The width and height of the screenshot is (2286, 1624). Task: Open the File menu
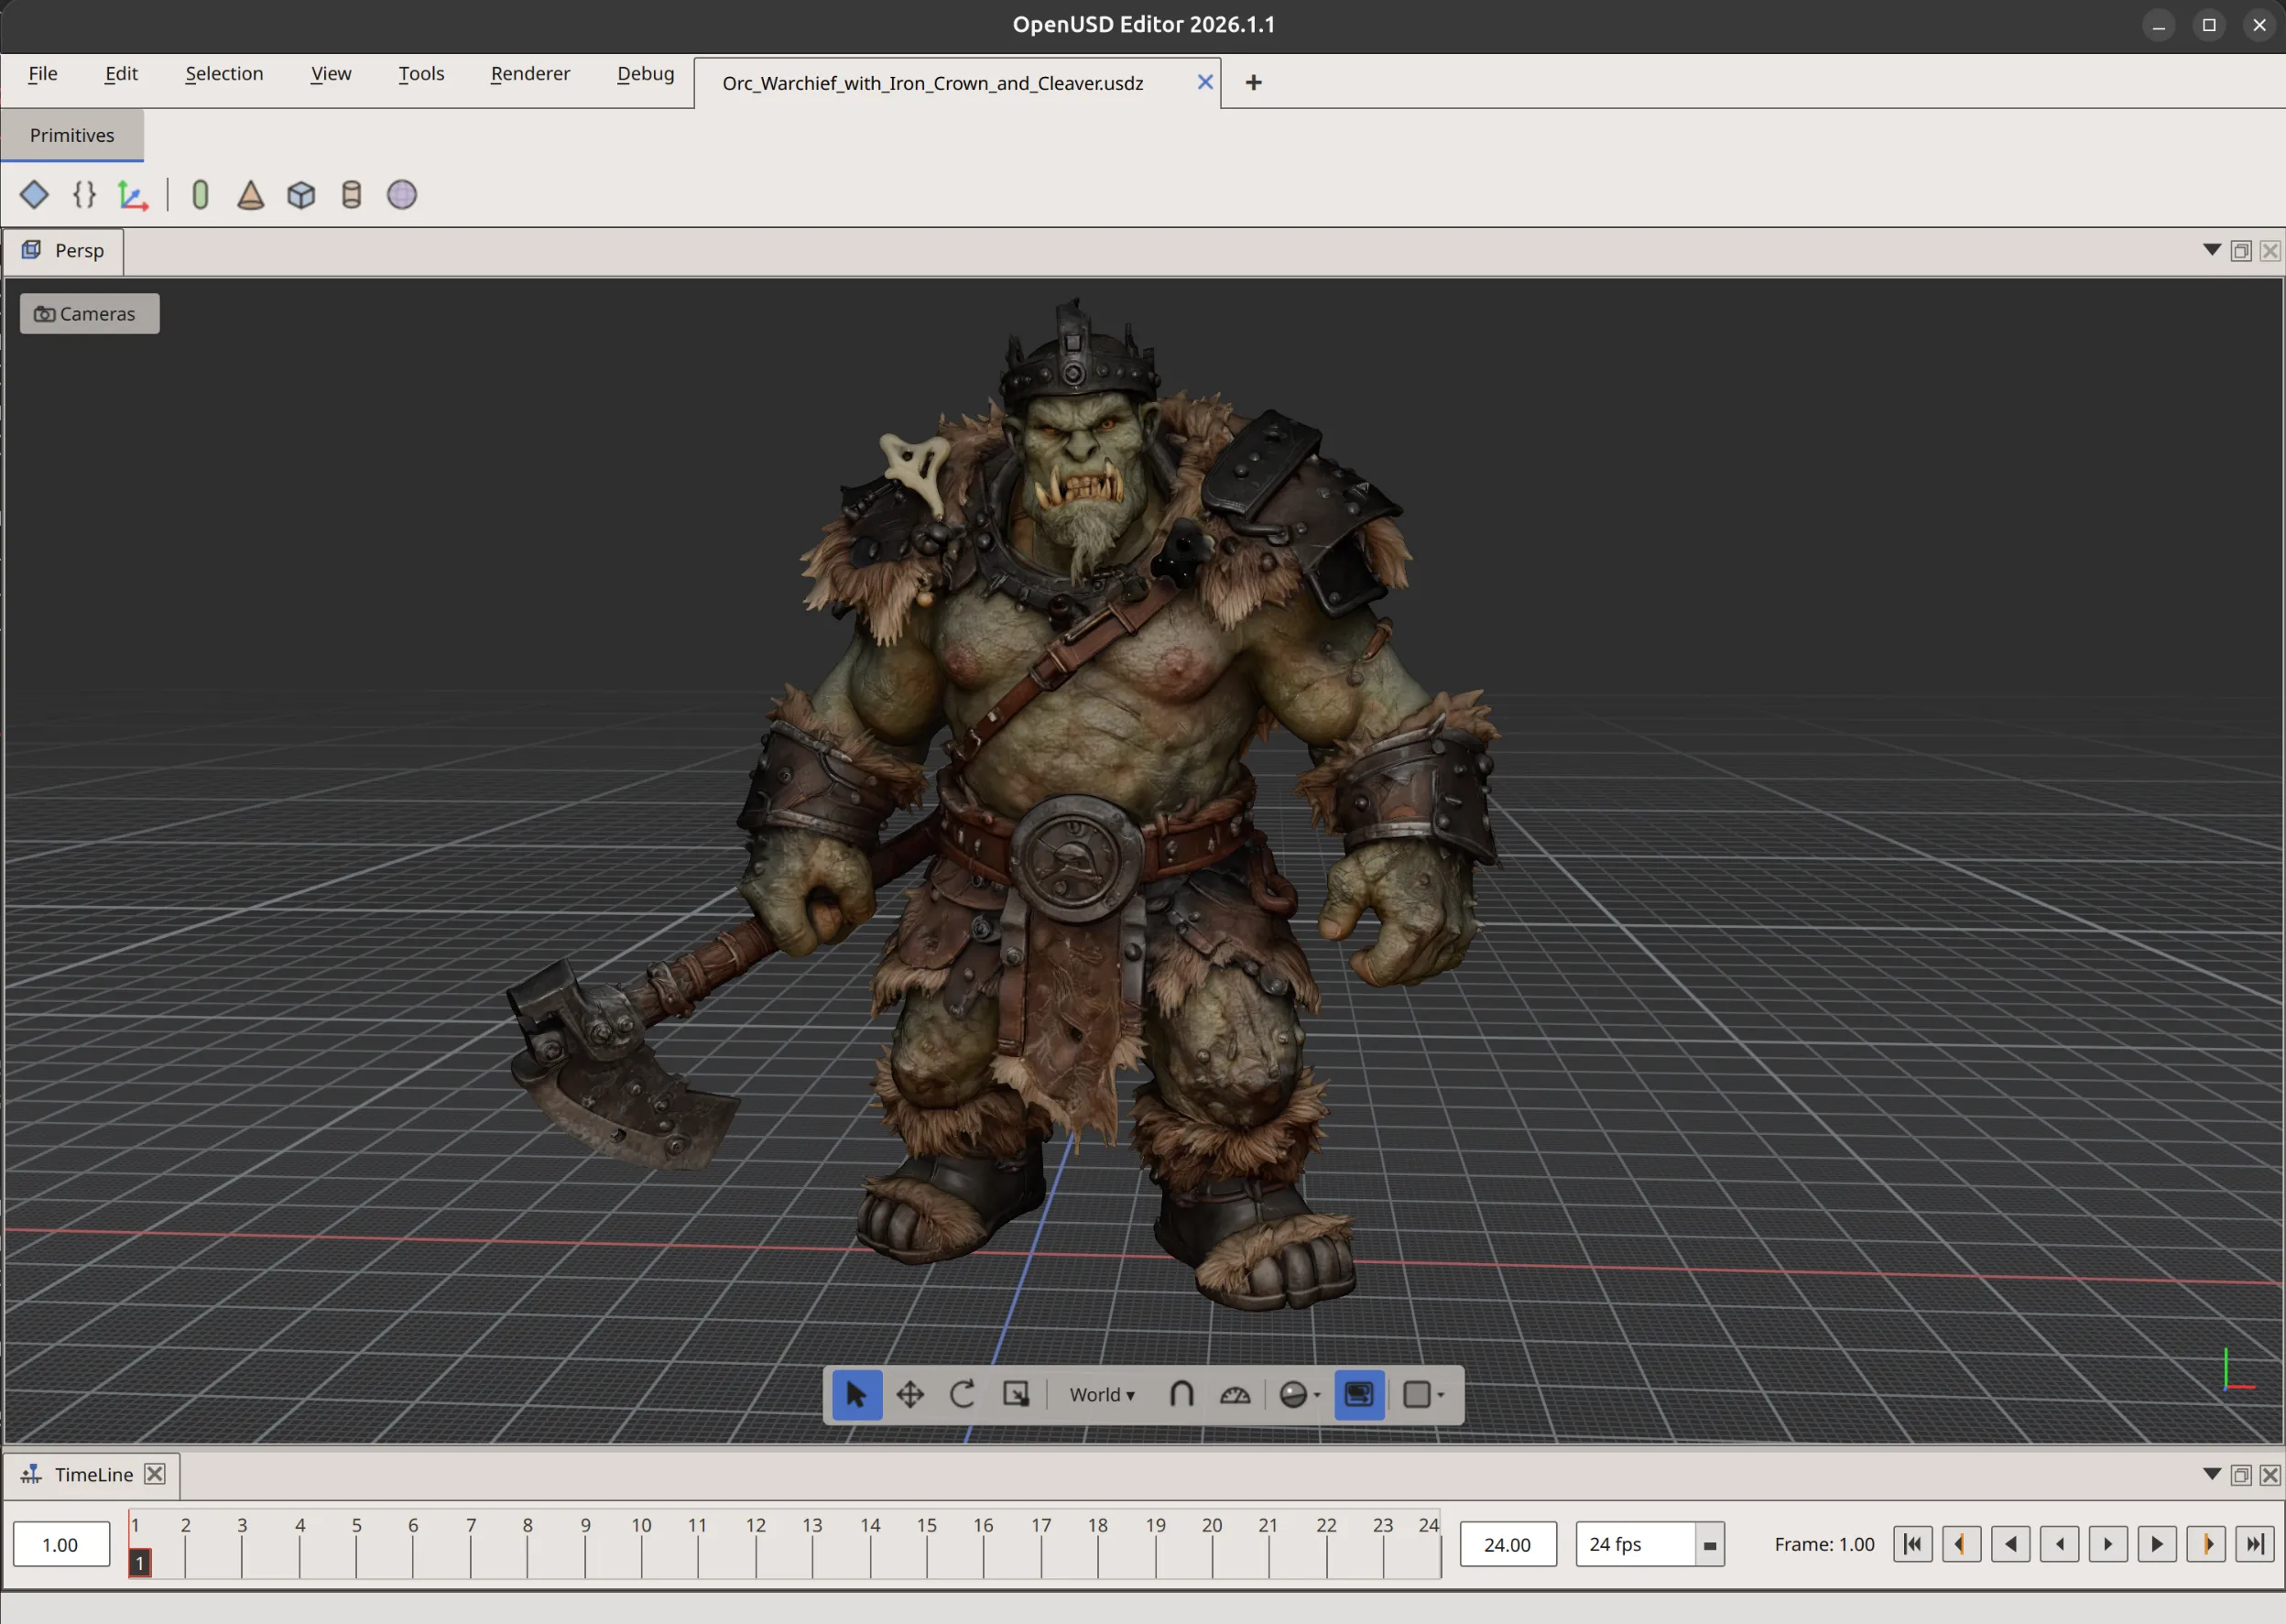click(x=43, y=73)
